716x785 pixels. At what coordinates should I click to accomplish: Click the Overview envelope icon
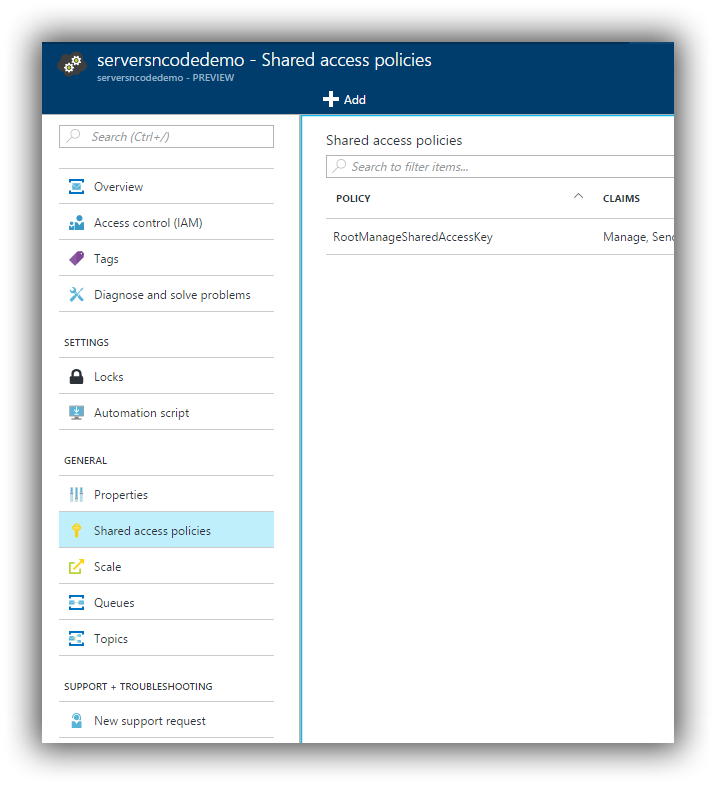click(76, 187)
